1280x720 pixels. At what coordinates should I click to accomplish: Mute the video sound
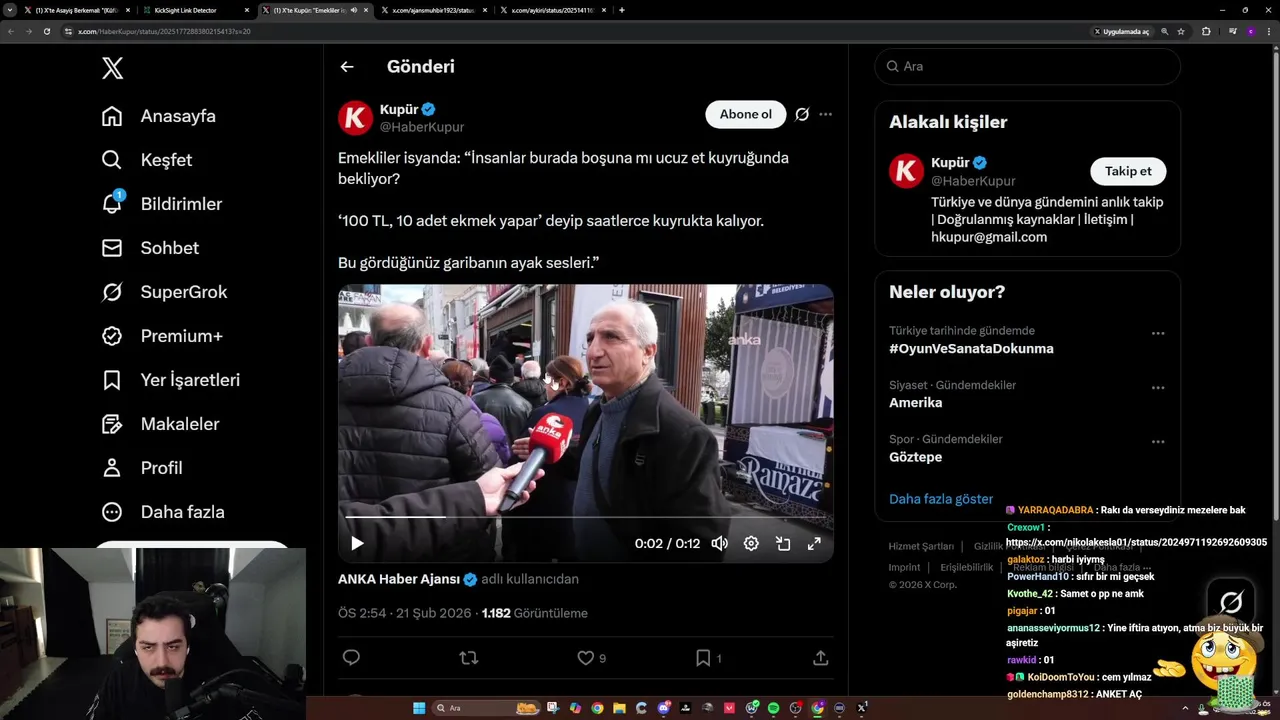pyautogui.click(x=719, y=544)
